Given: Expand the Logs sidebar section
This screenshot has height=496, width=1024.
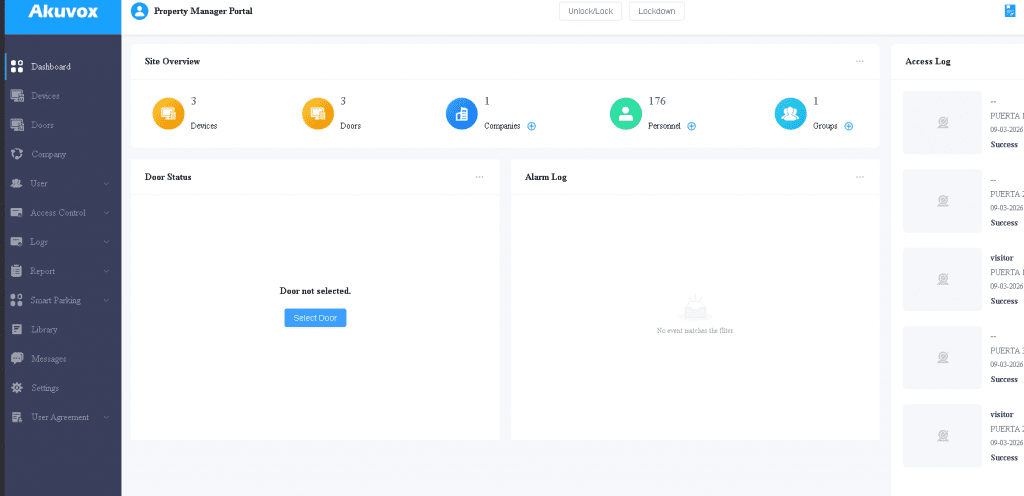Looking at the screenshot, I should point(60,242).
